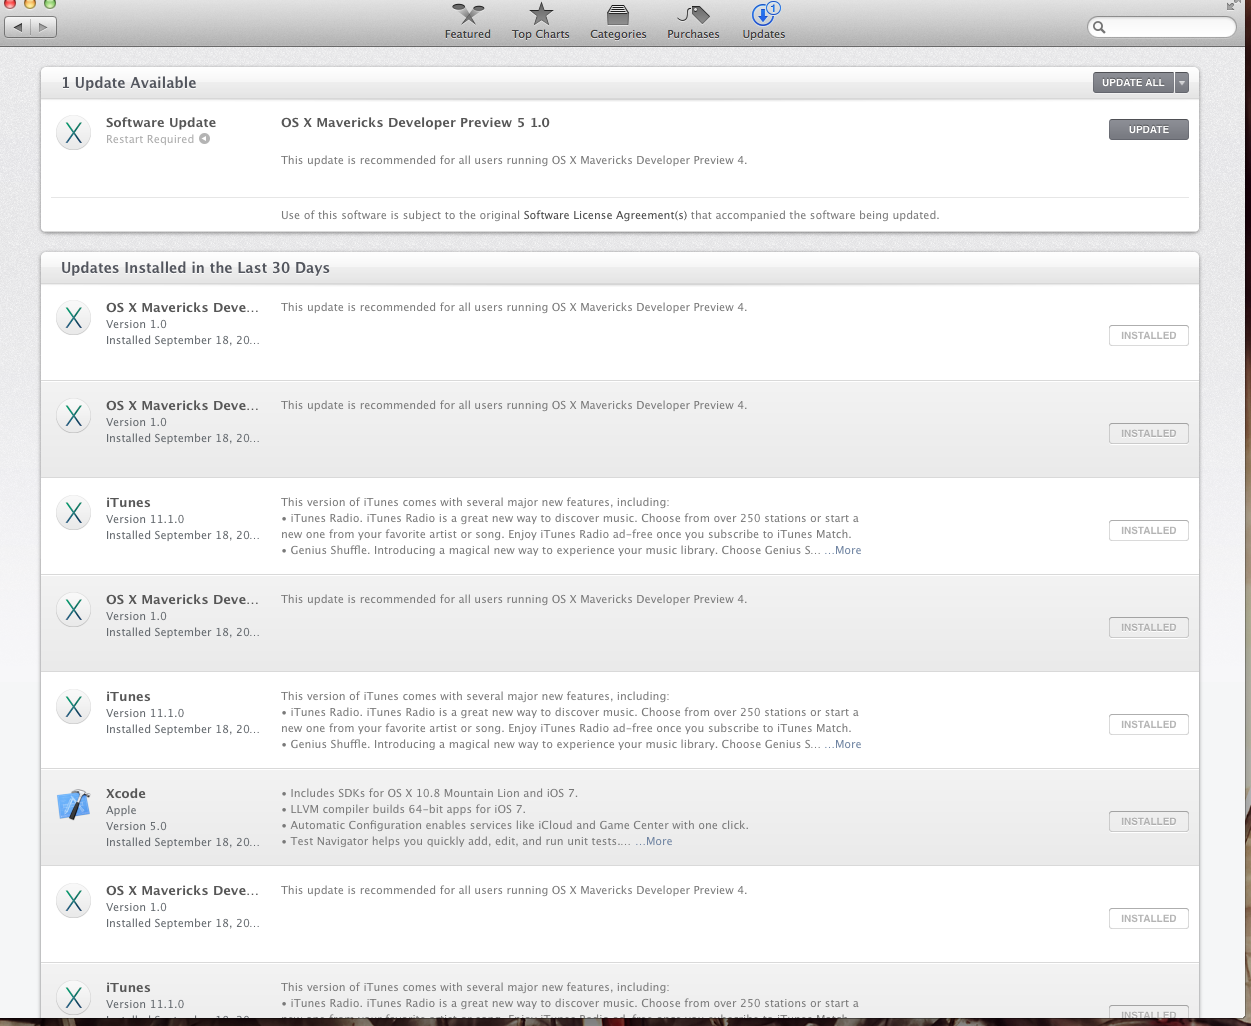
Task: Expand the Restart Required arrow
Action: click(x=204, y=139)
